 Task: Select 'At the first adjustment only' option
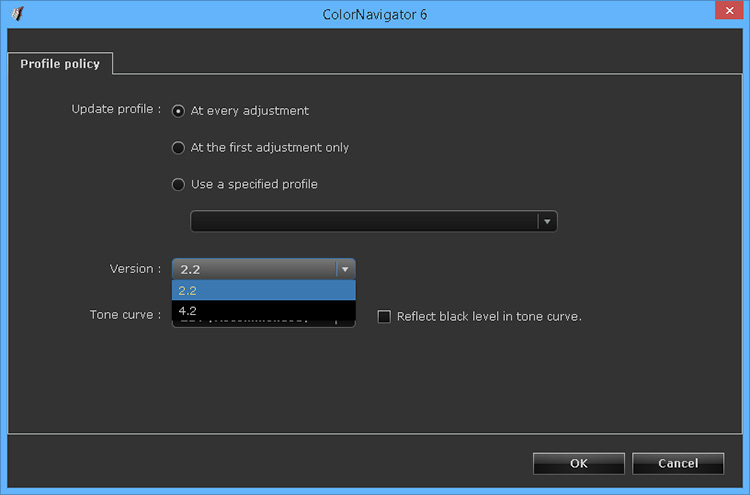tap(178, 148)
